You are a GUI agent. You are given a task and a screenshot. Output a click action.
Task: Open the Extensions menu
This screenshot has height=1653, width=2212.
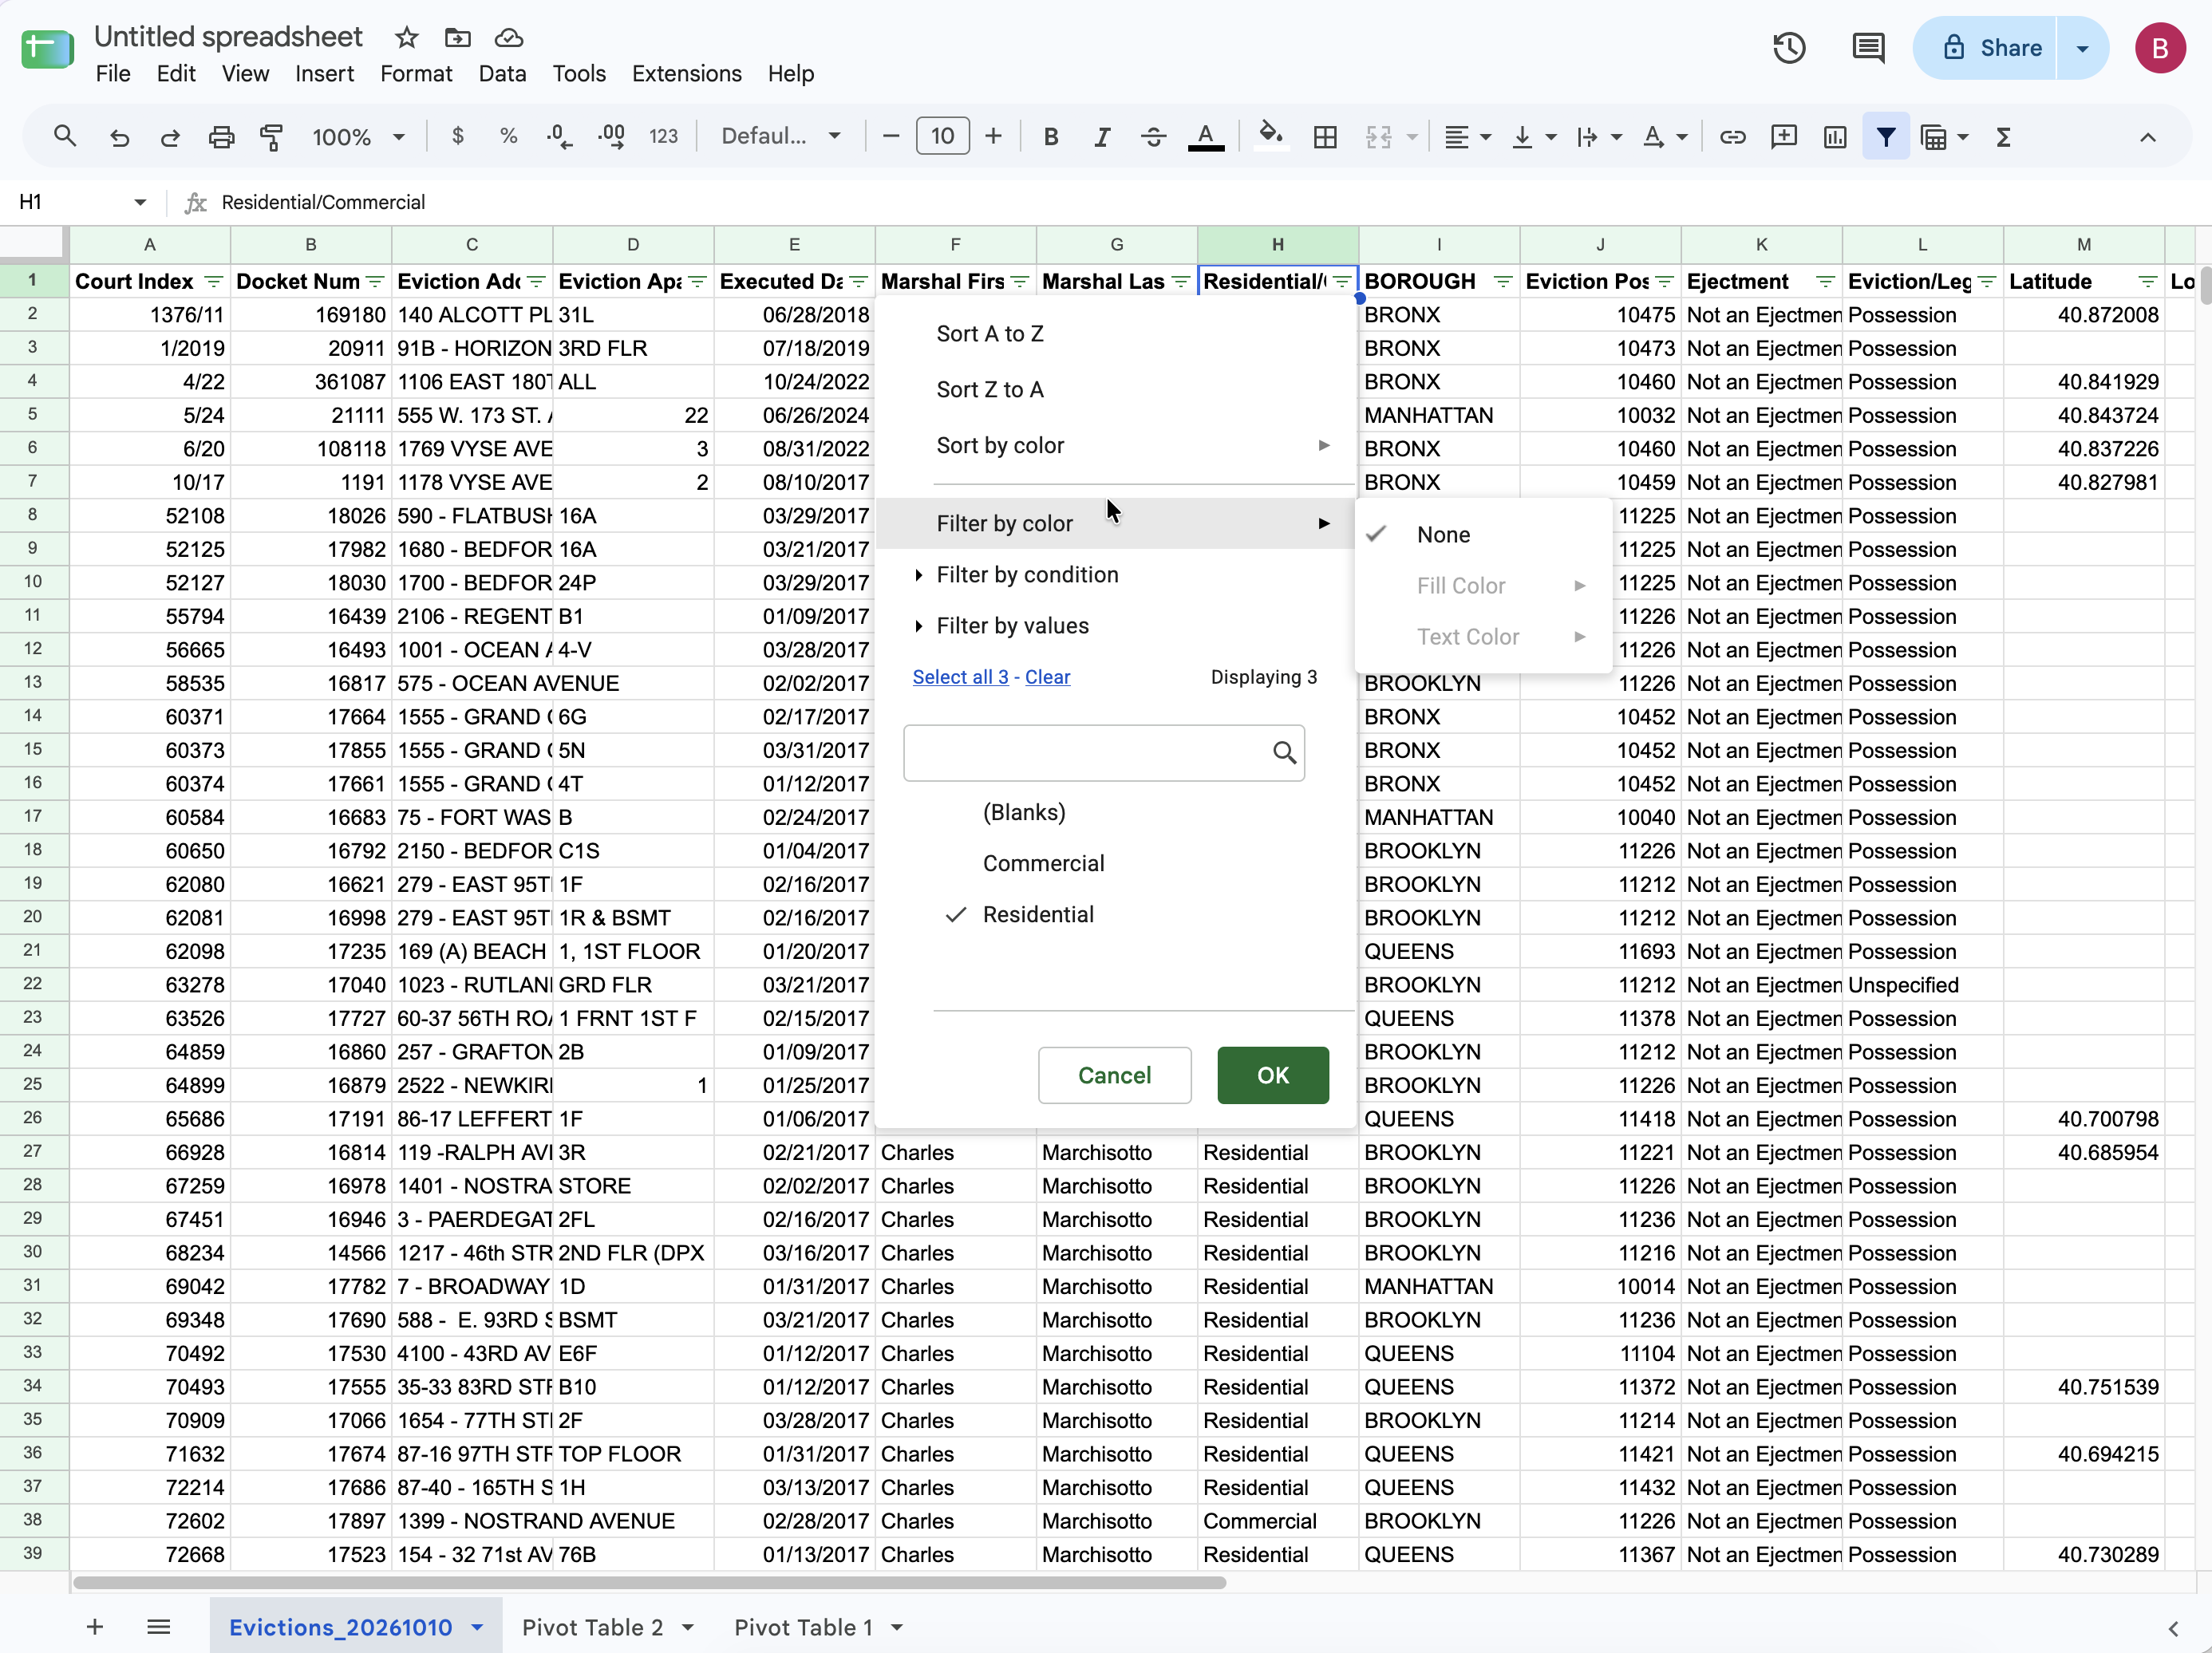[686, 74]
